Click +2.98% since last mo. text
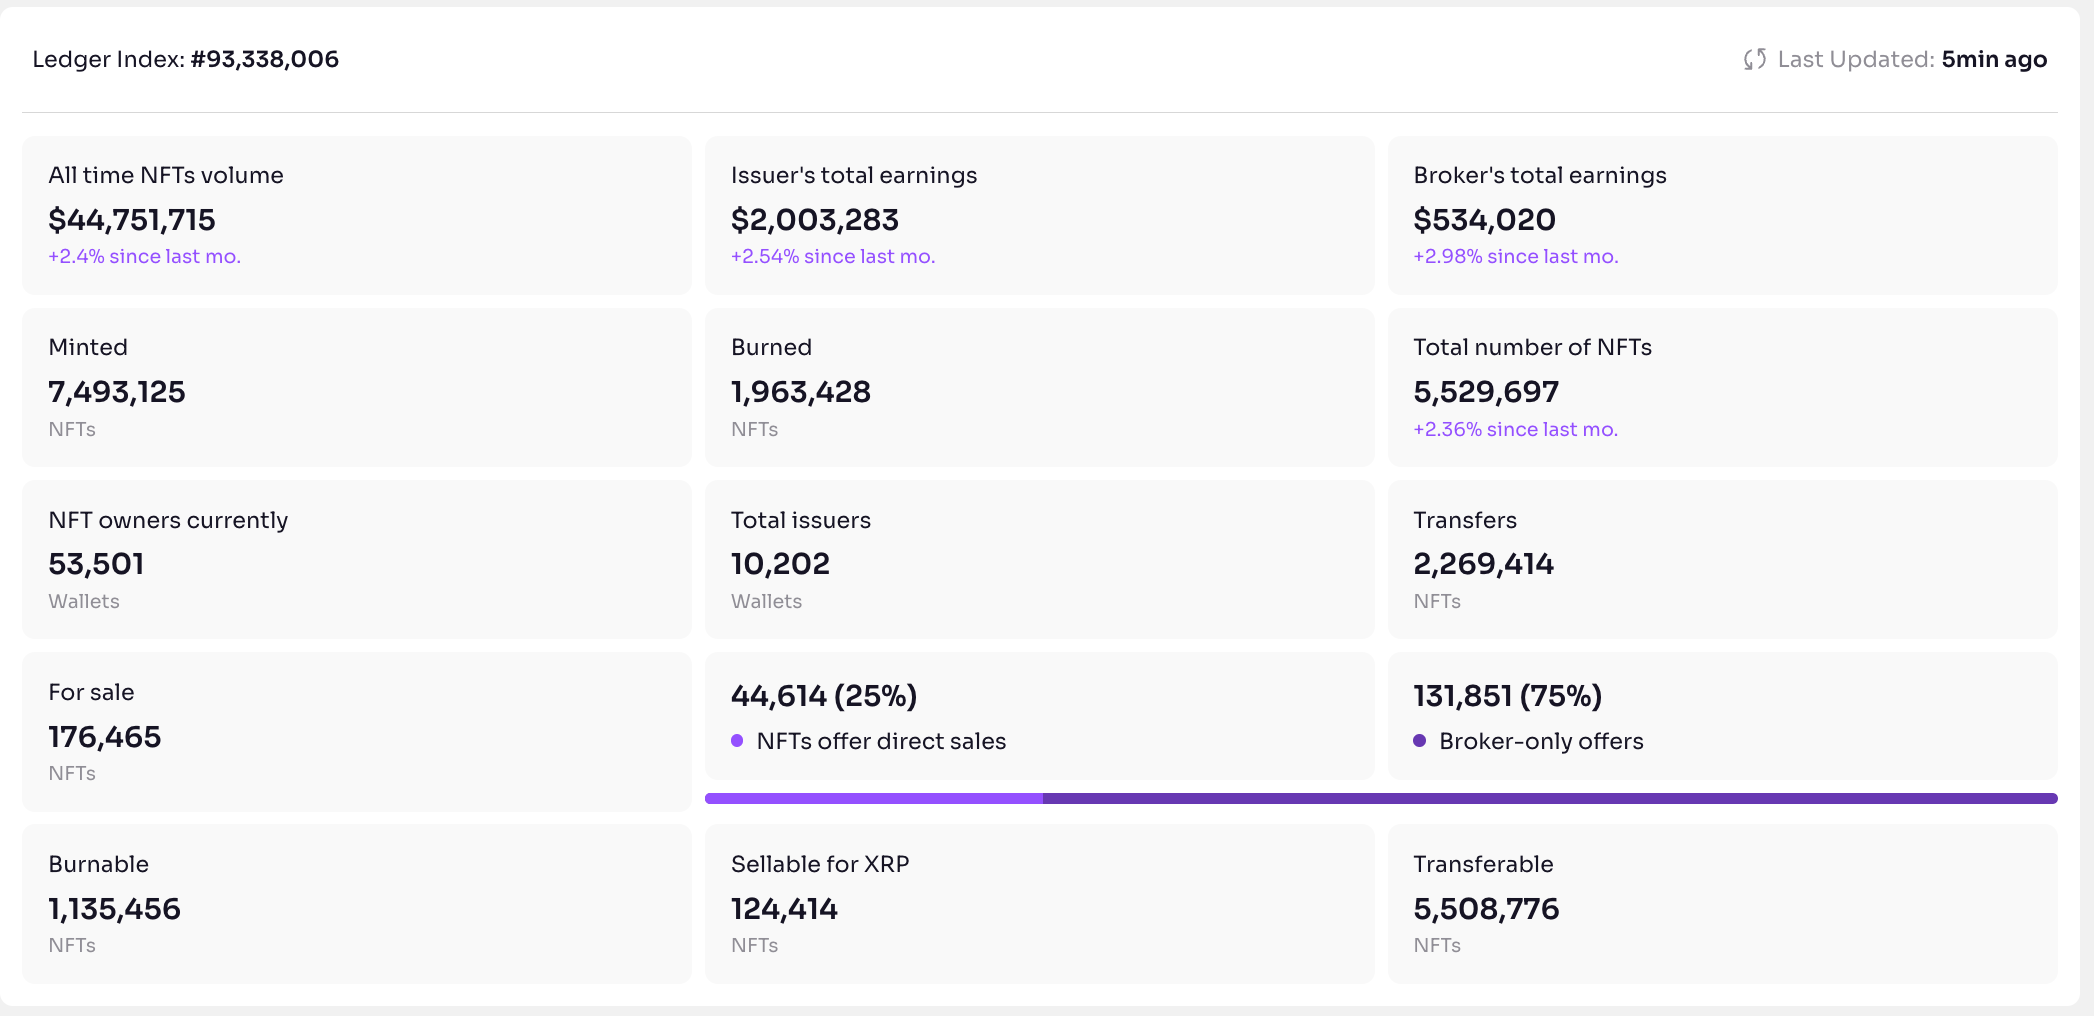The image size is (2094, 1016). point(1516,256)
